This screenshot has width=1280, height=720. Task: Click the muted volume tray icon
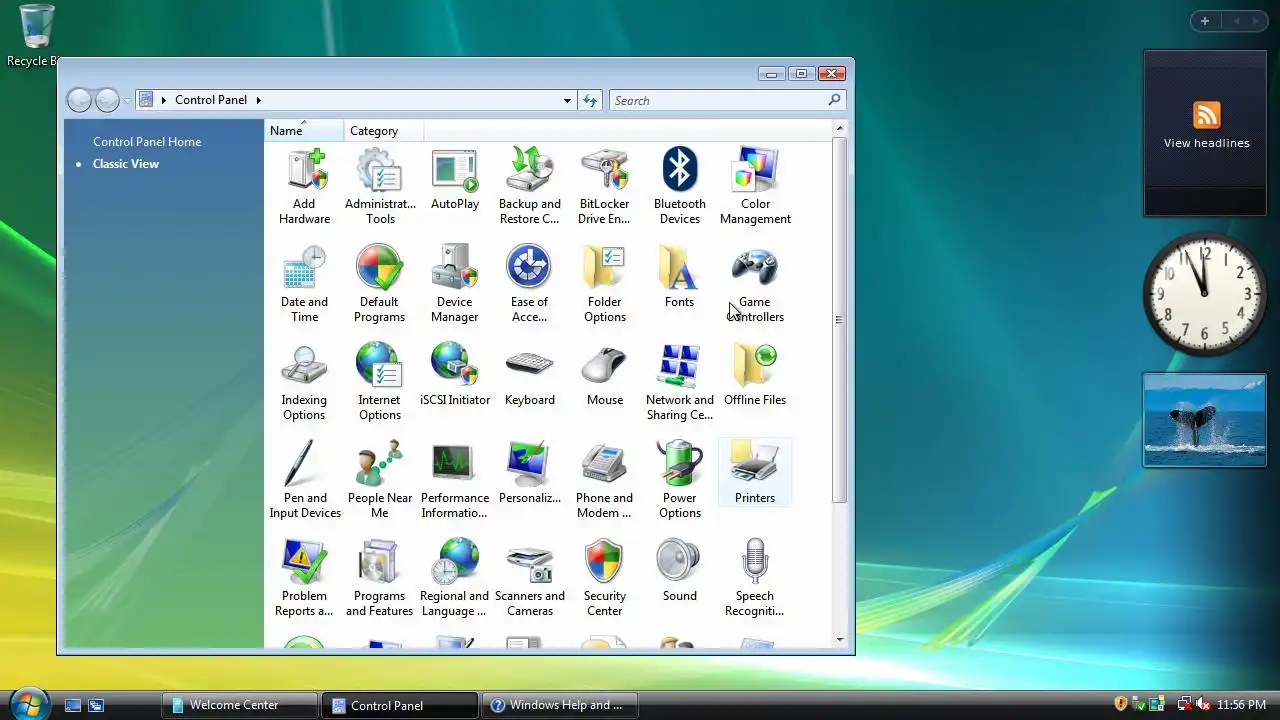point(1202,705)
